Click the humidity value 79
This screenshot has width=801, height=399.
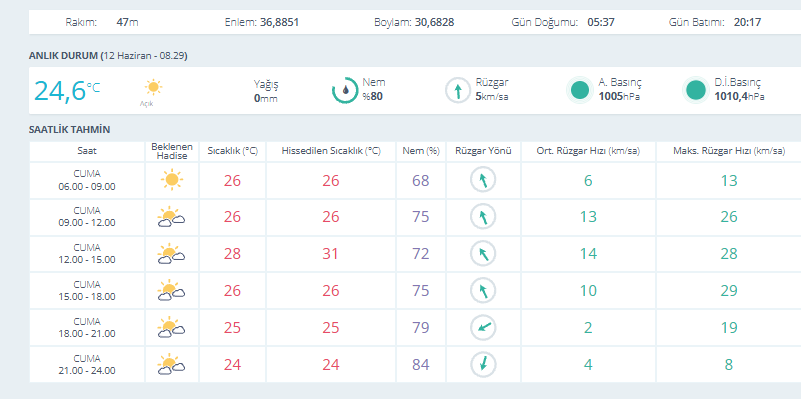421,327
